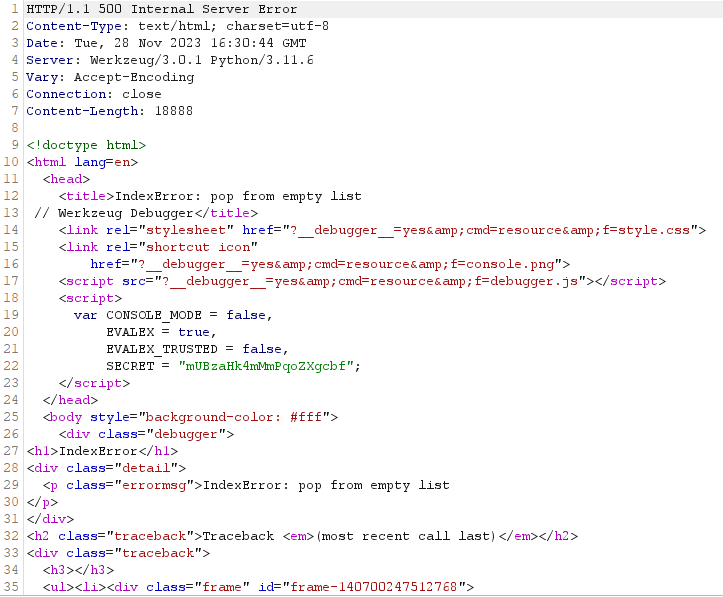Click the closing </script> tag on line 23
The width and height of the screenshot is (723, 597).
94,384
